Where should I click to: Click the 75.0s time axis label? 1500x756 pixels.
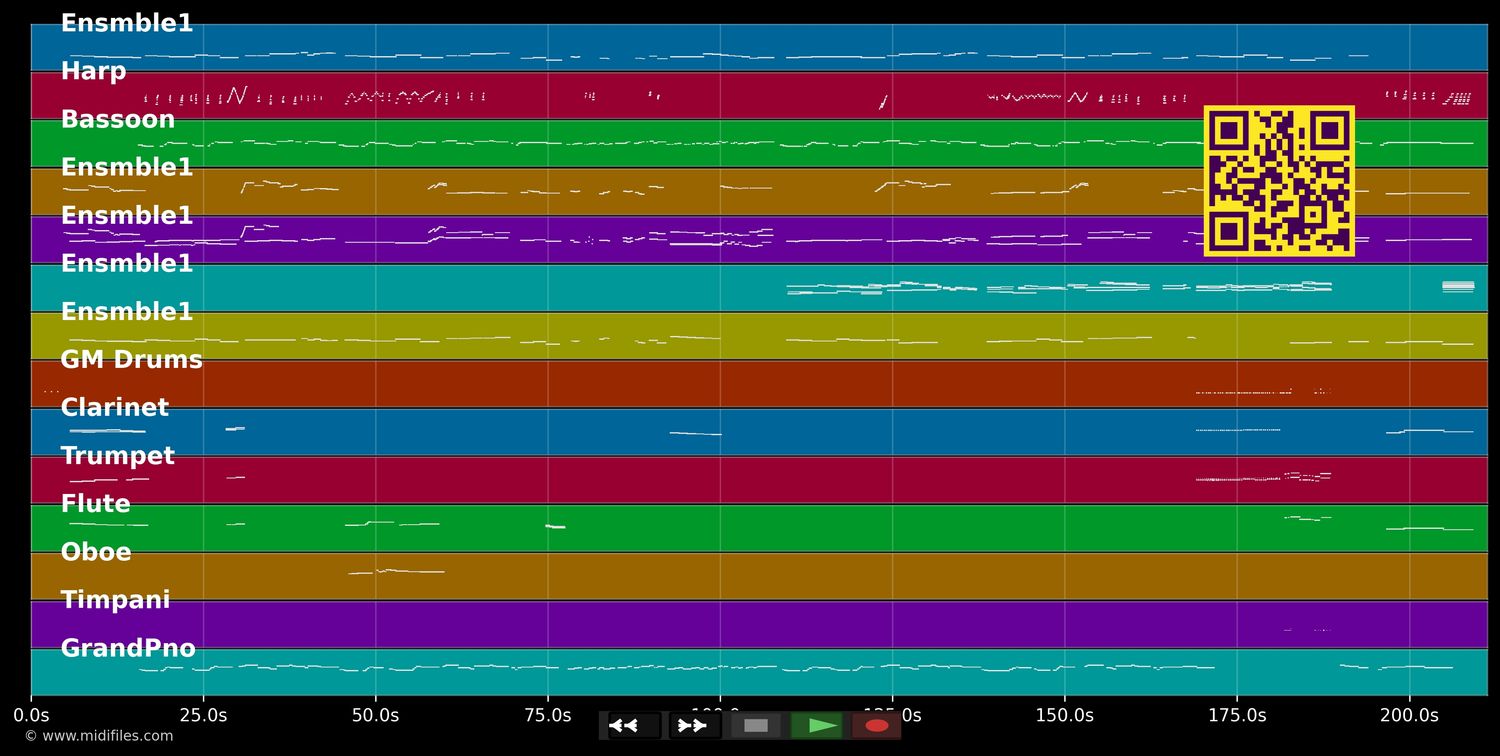click(548, 716)
